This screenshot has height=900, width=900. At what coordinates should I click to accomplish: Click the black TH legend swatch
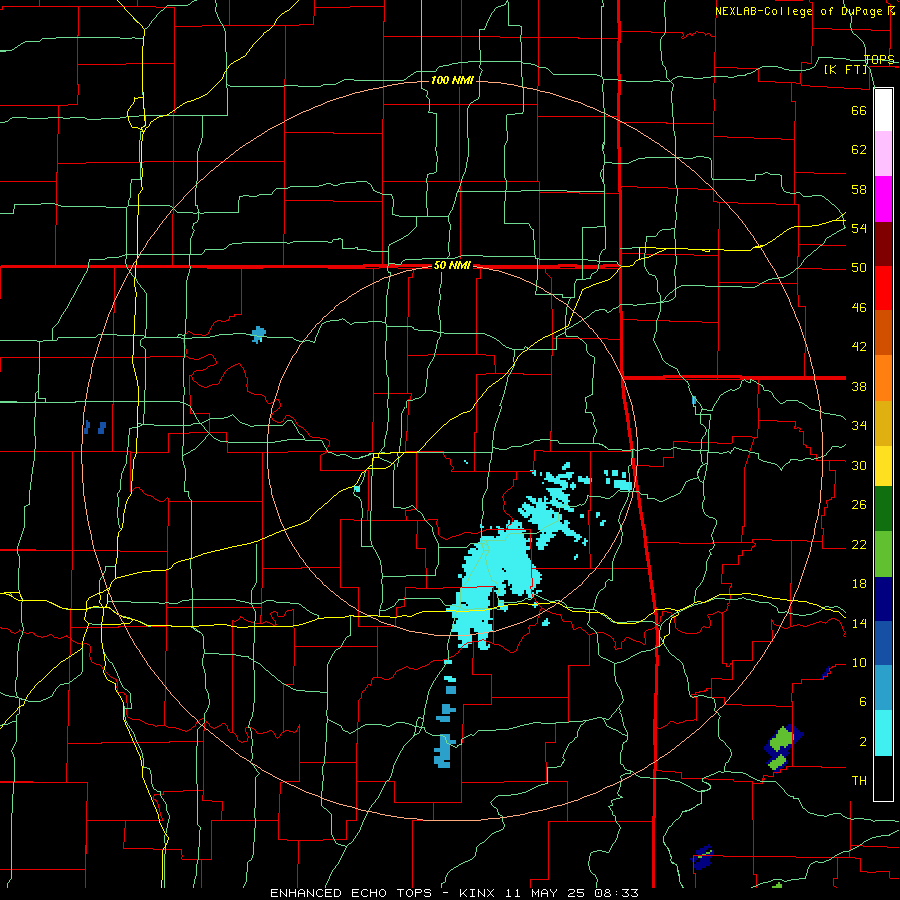(x=883, y=778)
